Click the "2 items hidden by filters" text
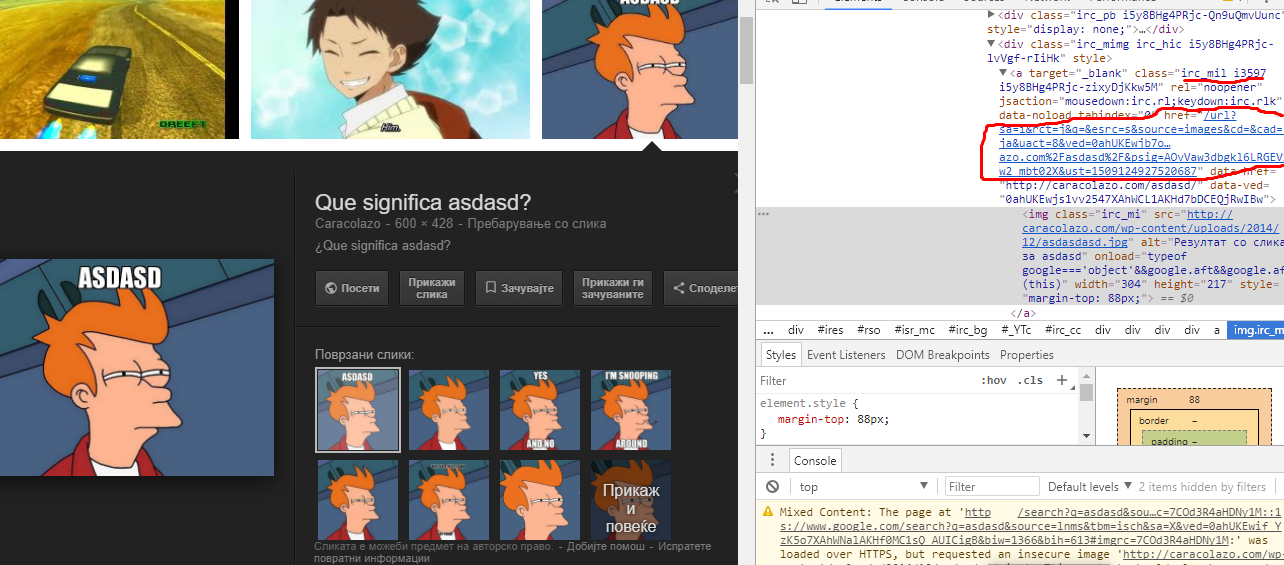Viewport: 1284px width, 565px height. pos(1203,487)
